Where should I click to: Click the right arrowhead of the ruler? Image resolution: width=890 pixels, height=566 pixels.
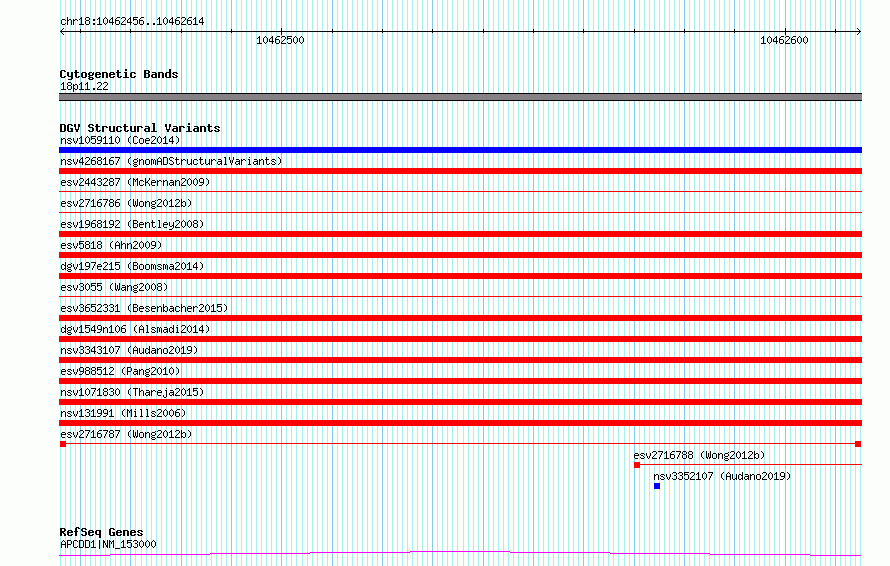(859, 31)
